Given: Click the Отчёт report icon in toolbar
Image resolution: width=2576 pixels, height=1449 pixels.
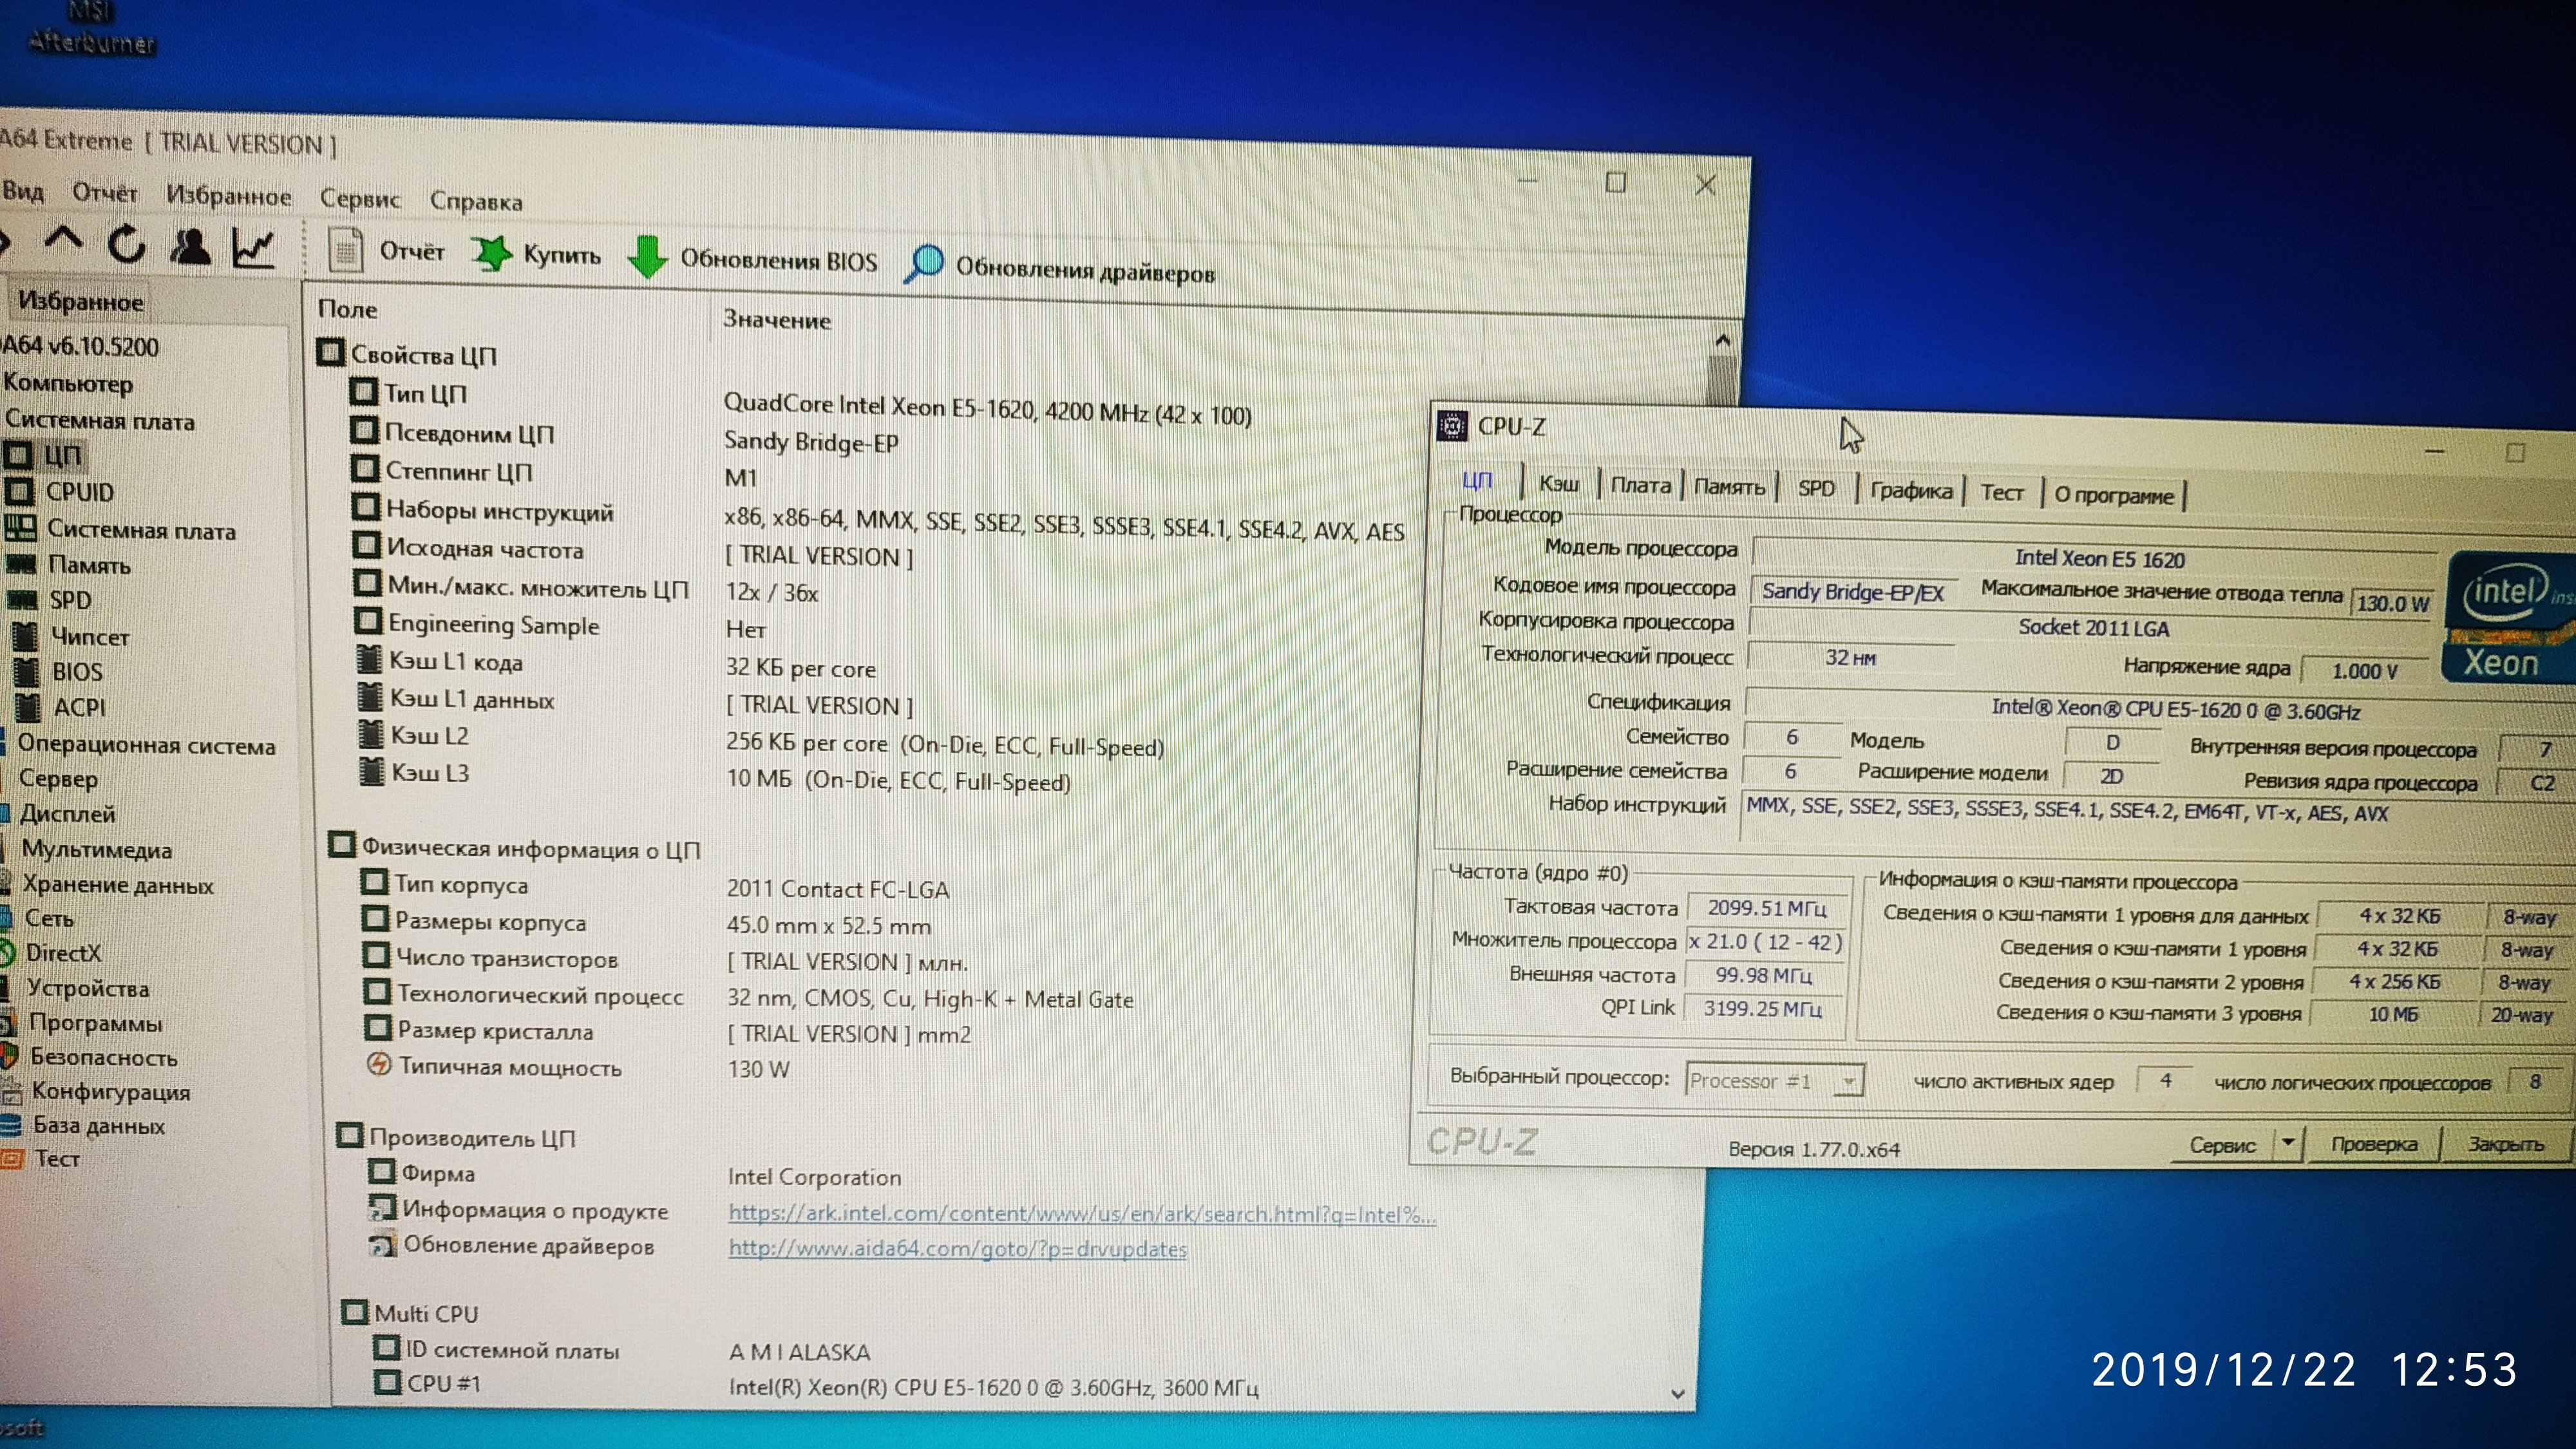Looking at the screenshot, I should (346, 250).
